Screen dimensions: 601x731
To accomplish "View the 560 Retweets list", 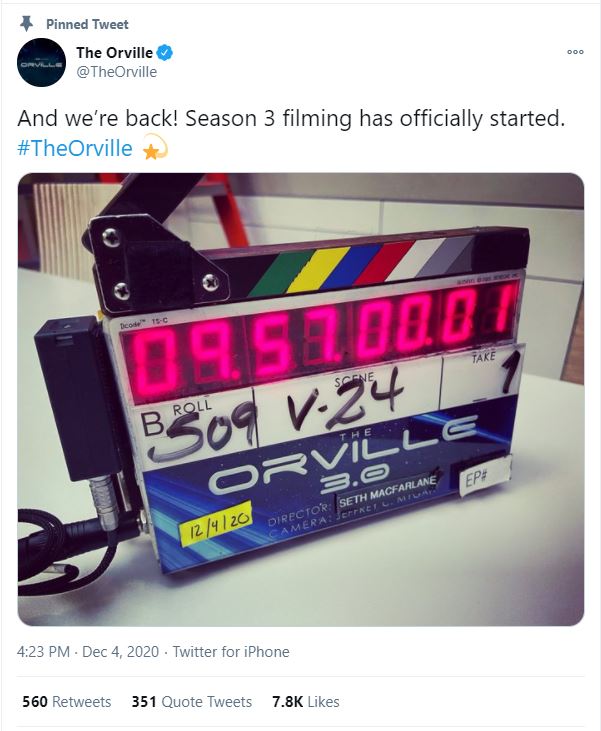I will (x=67, y=702).
